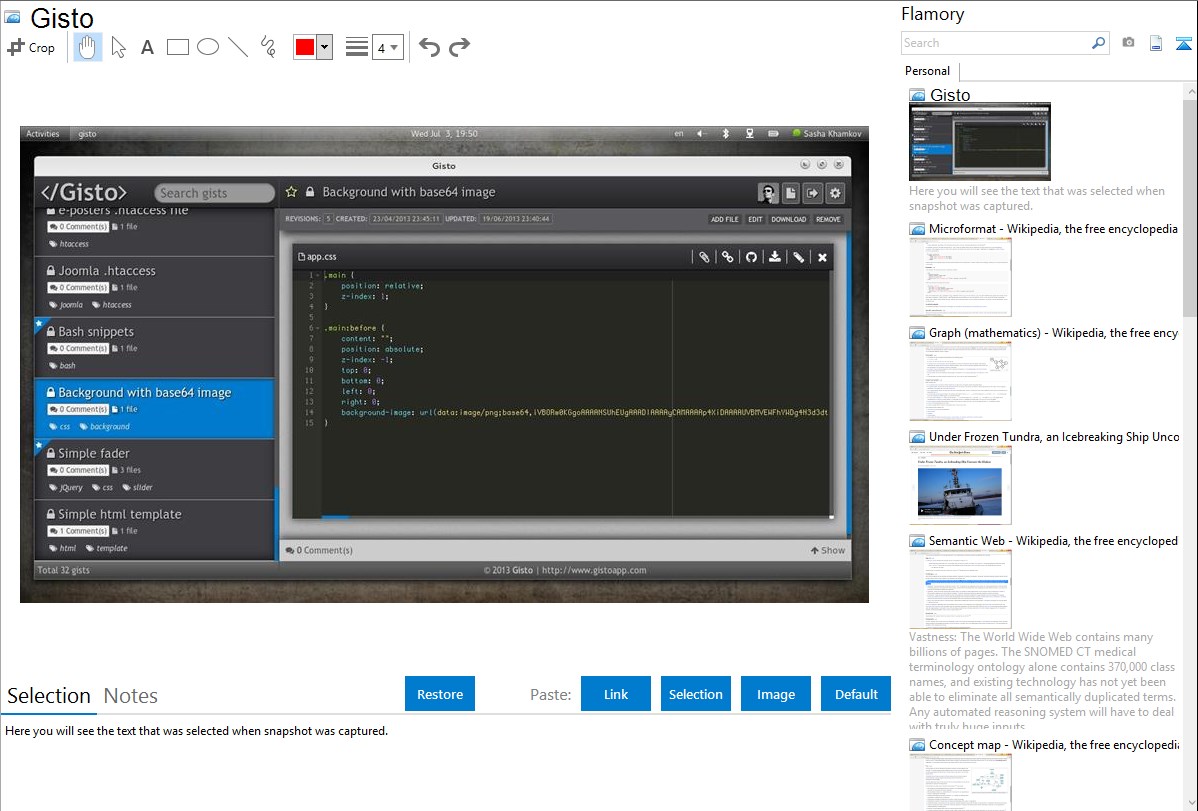Switch to the Notes tab
The height and width of the screenshot is (811, 1198).
131,696
